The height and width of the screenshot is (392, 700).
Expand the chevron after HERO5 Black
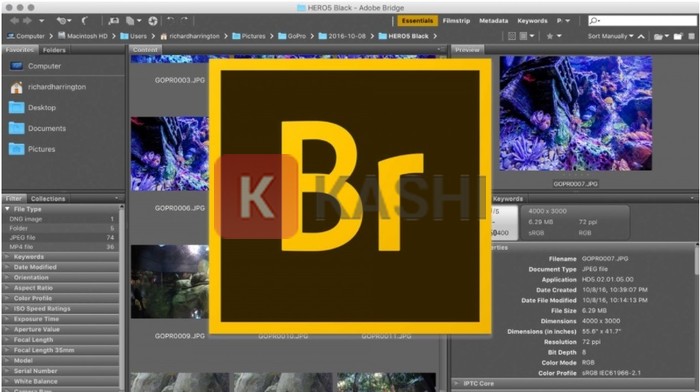point(435,36)
